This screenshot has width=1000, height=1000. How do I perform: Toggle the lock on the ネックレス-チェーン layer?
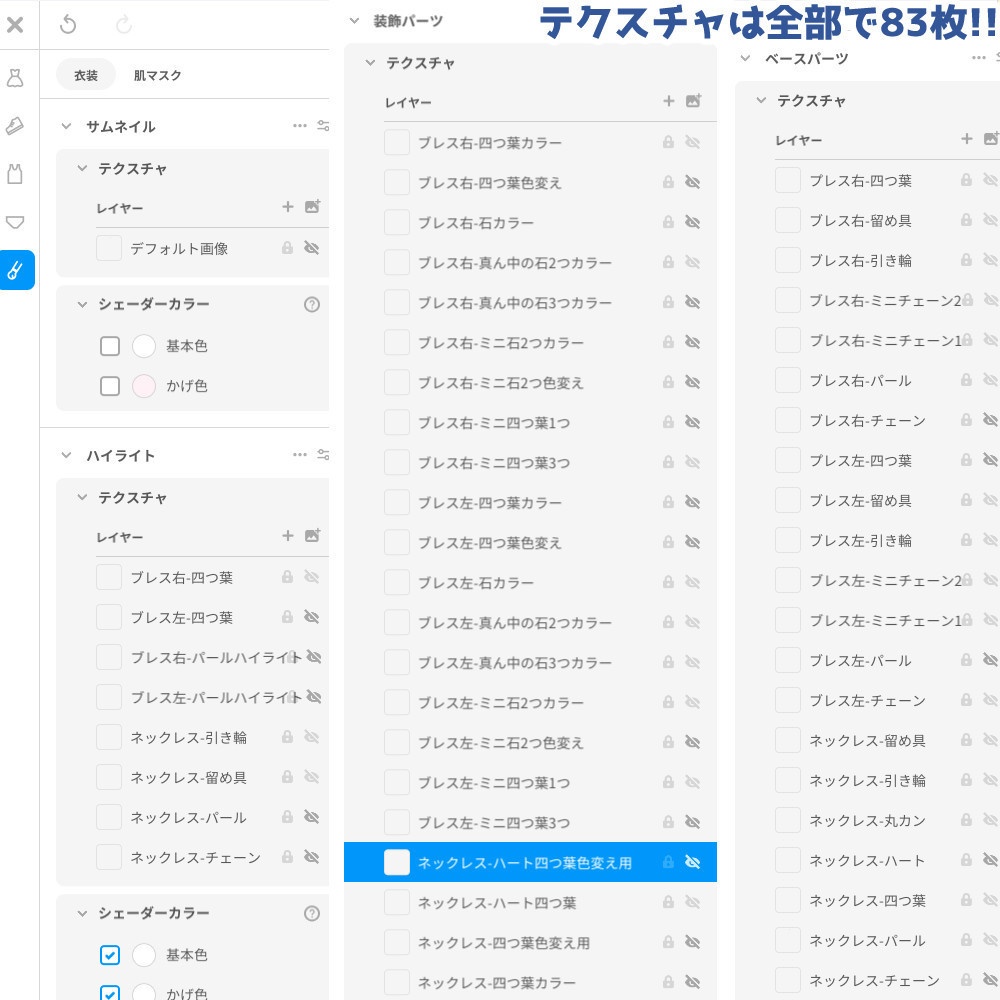coord(288,857)
